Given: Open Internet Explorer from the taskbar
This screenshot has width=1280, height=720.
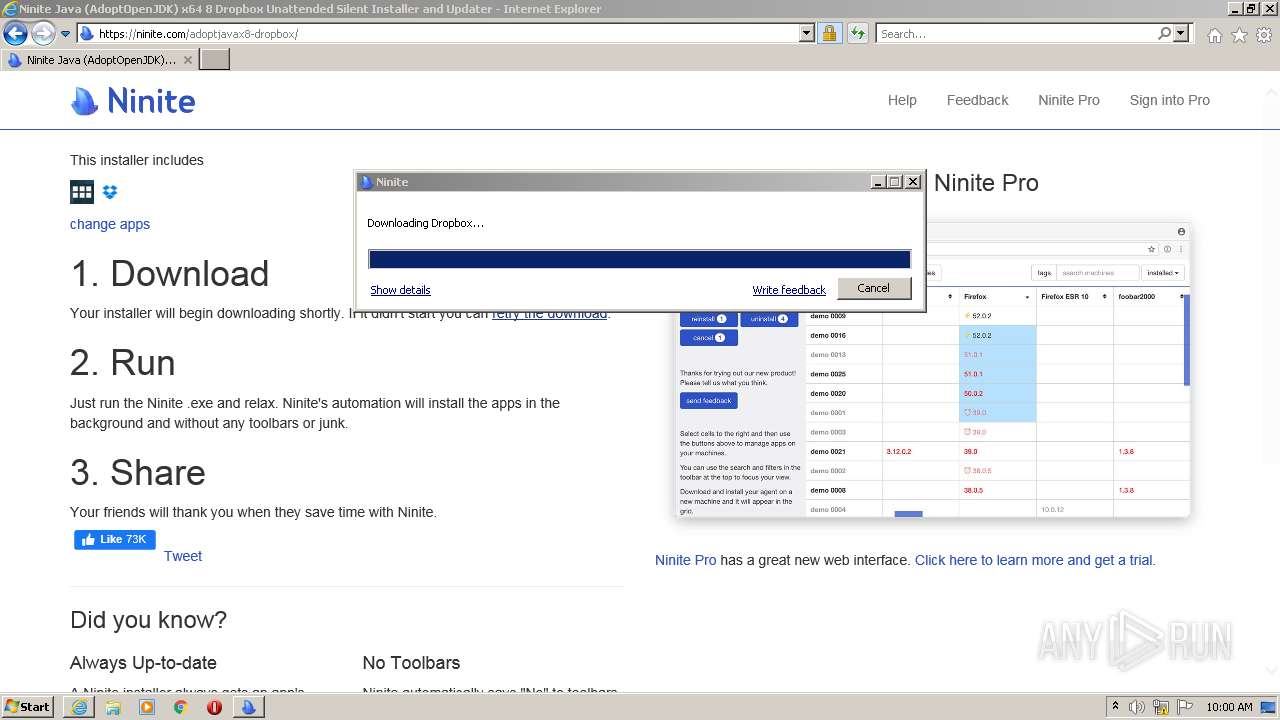Looking at the screenshot, I should pos(79,707).
